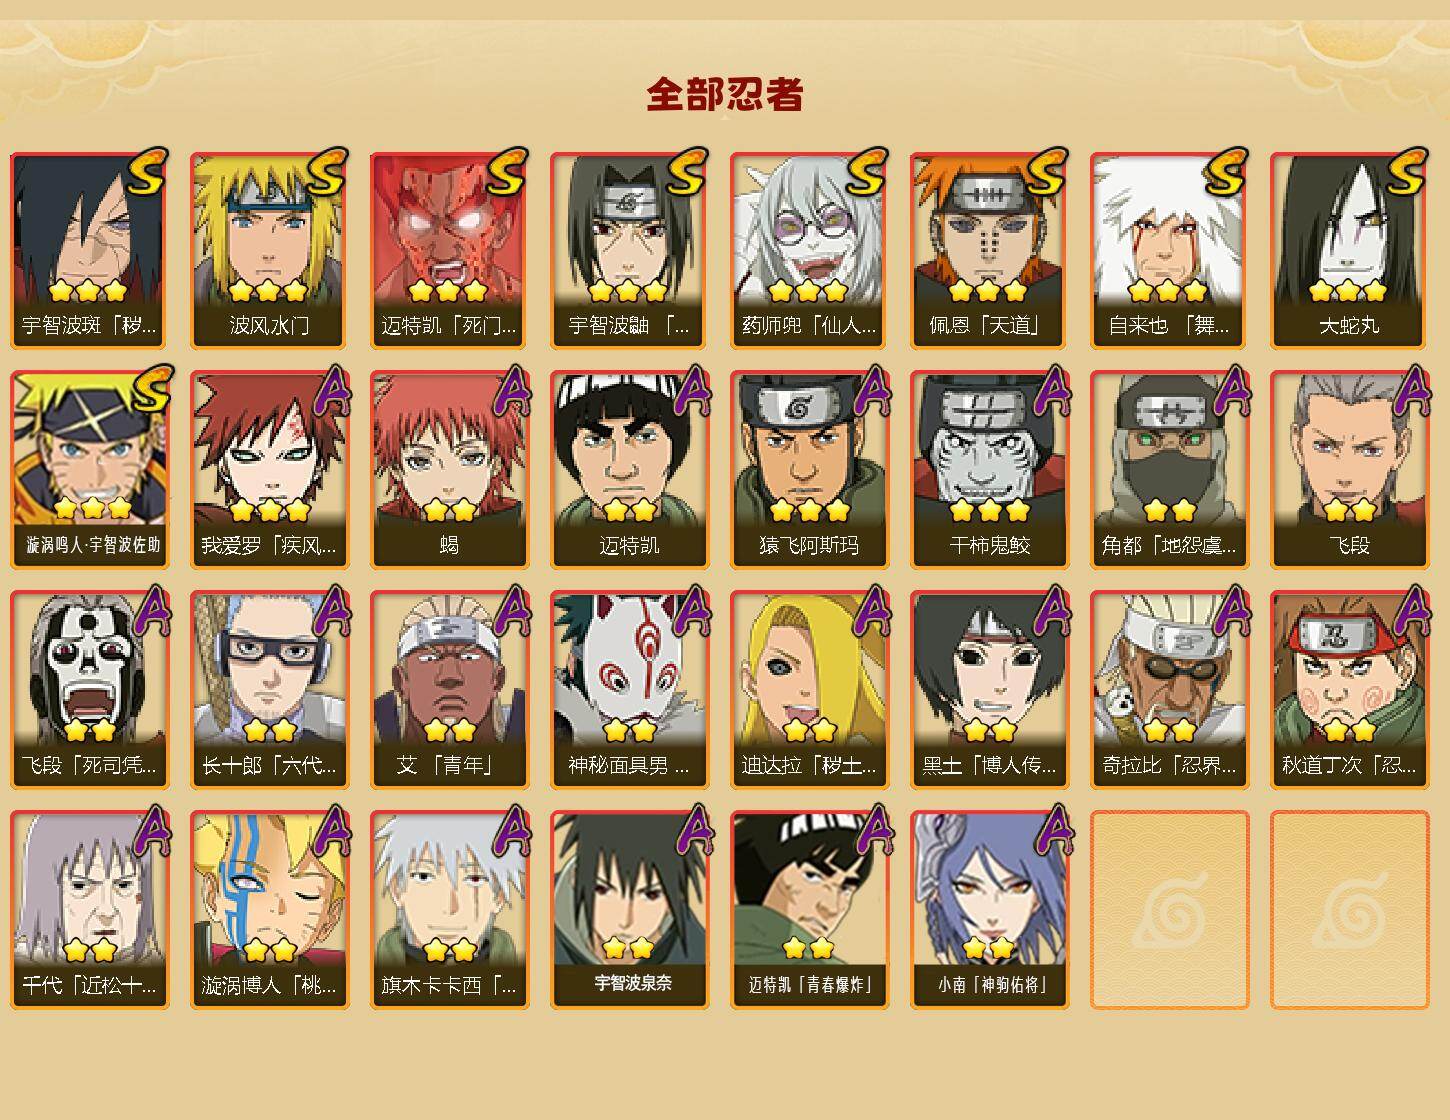The width and height of the screenshot is (1450, 1120).
Task: Open the 小南「神驹佑将」 card
Action: 989,910
